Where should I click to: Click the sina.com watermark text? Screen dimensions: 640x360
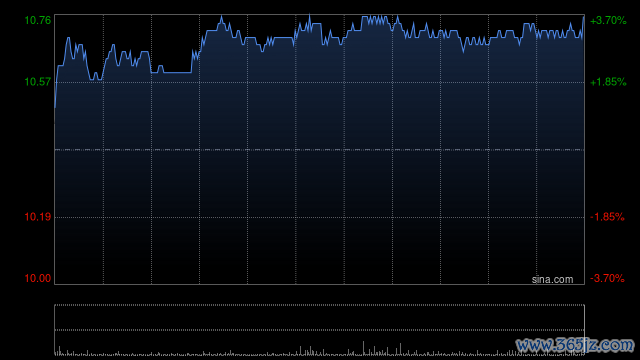click(x=552, y=280)
